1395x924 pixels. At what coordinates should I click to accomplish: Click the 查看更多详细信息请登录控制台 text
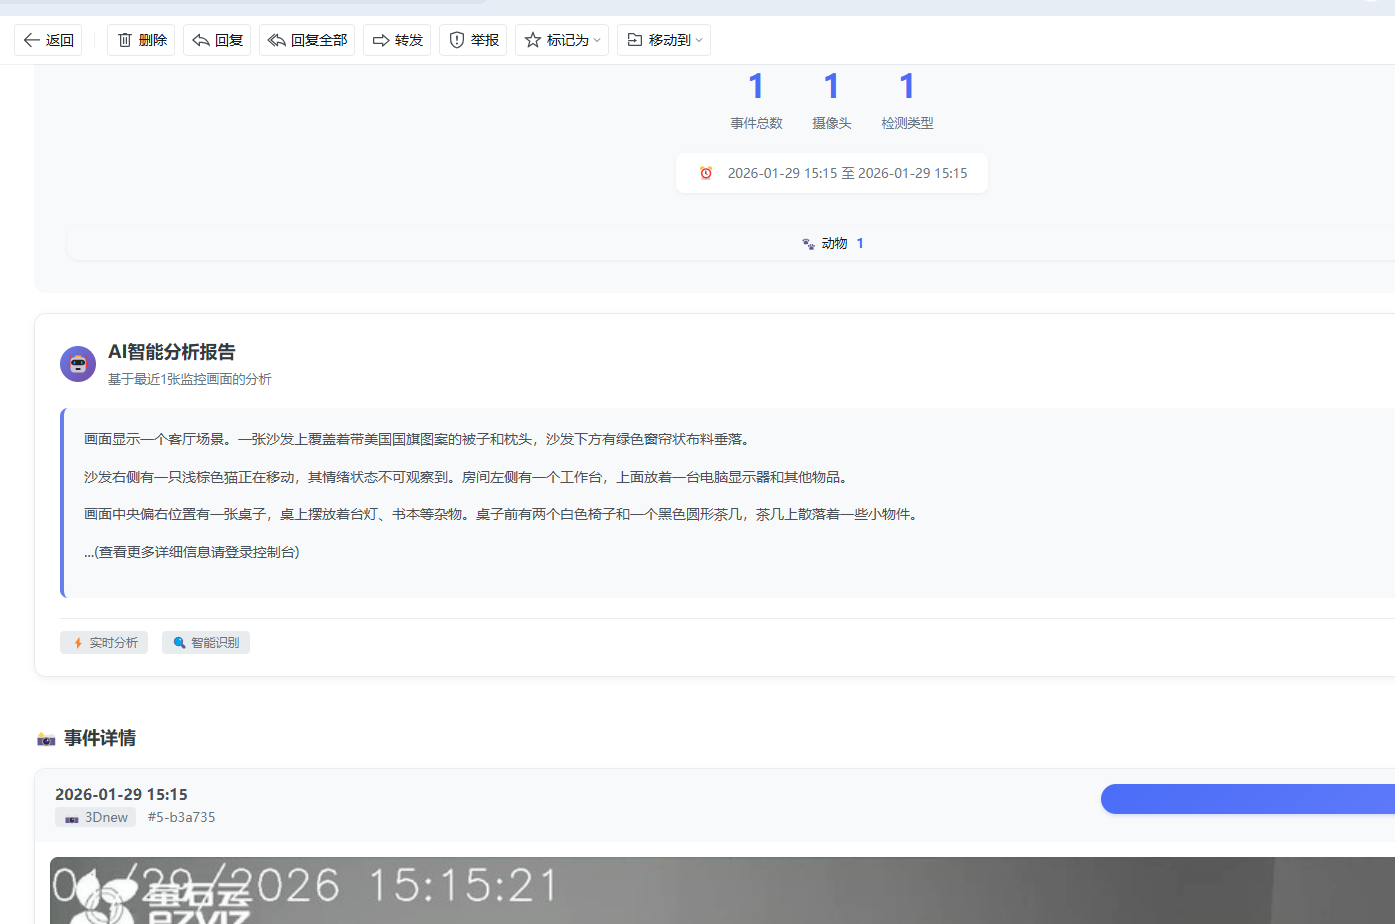[192, 552]
